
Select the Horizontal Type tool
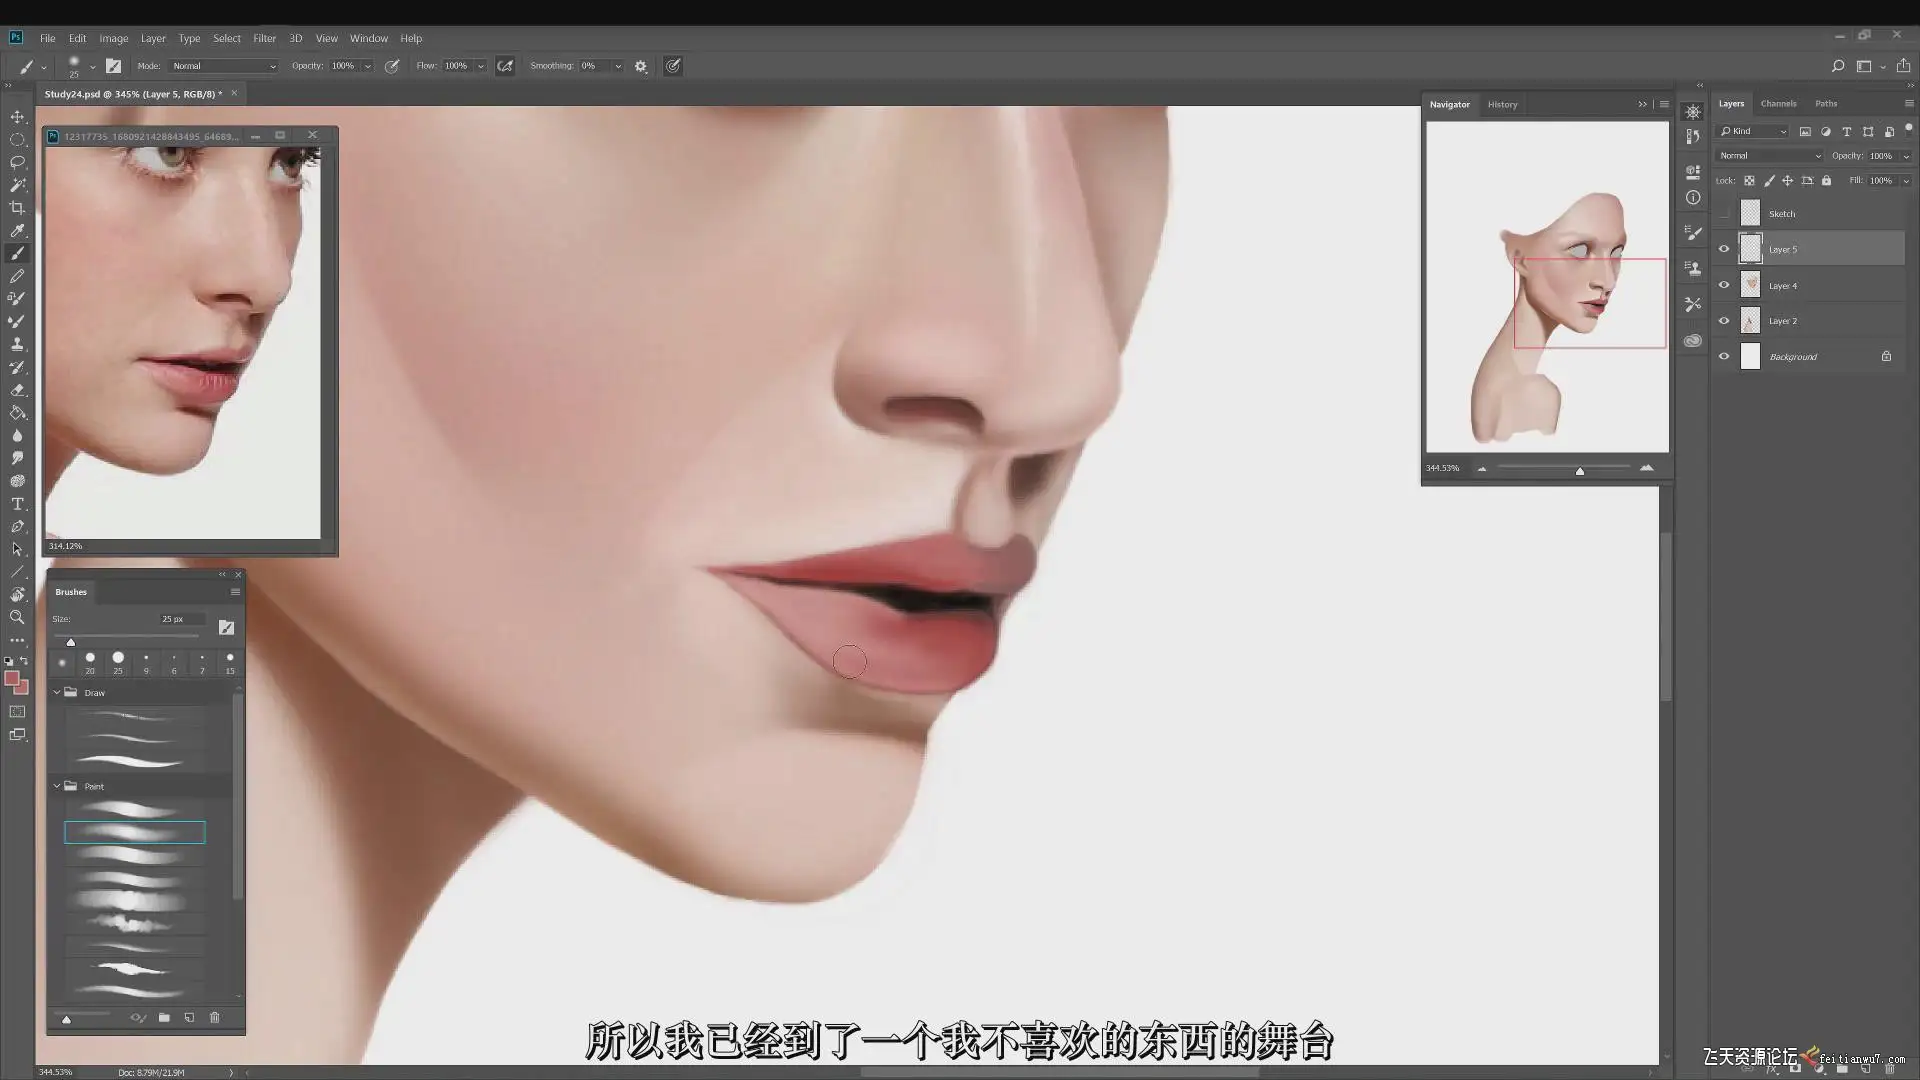point(17,504)
